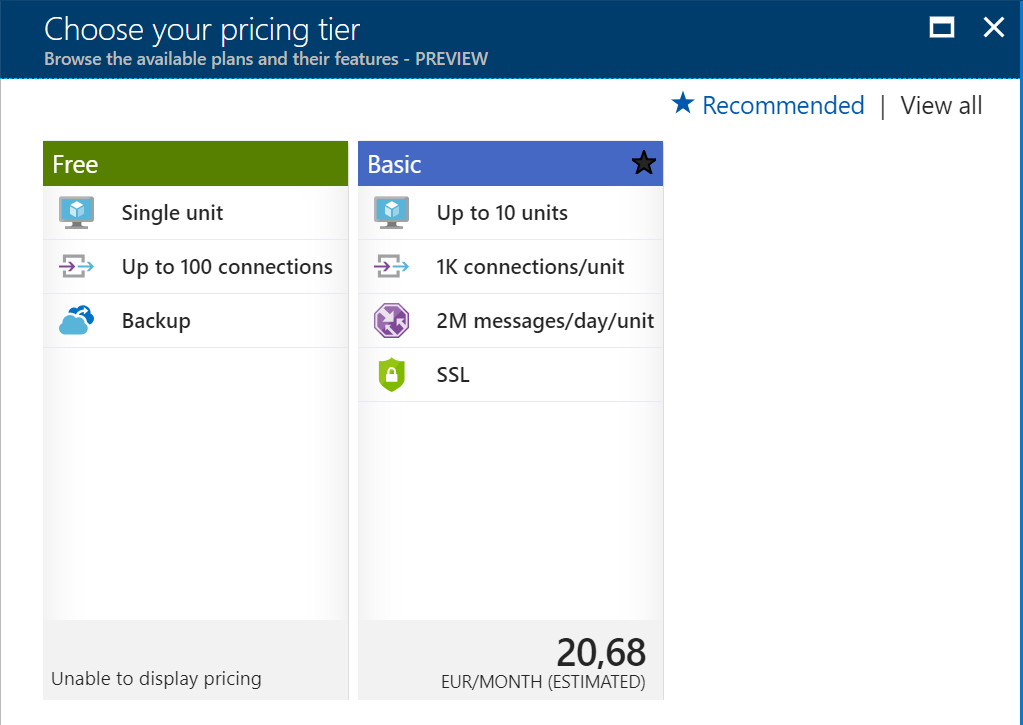This screenshot has height=725, width=1023.
Task: Click the star icon on the Basic tier header
Action: [x=643, y=163]
